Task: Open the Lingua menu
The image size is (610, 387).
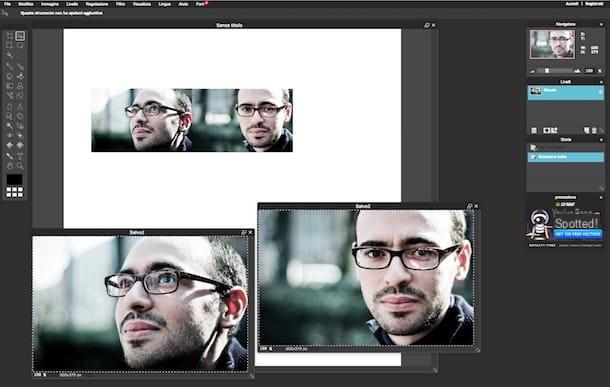Action: click(x=165, y=4)
